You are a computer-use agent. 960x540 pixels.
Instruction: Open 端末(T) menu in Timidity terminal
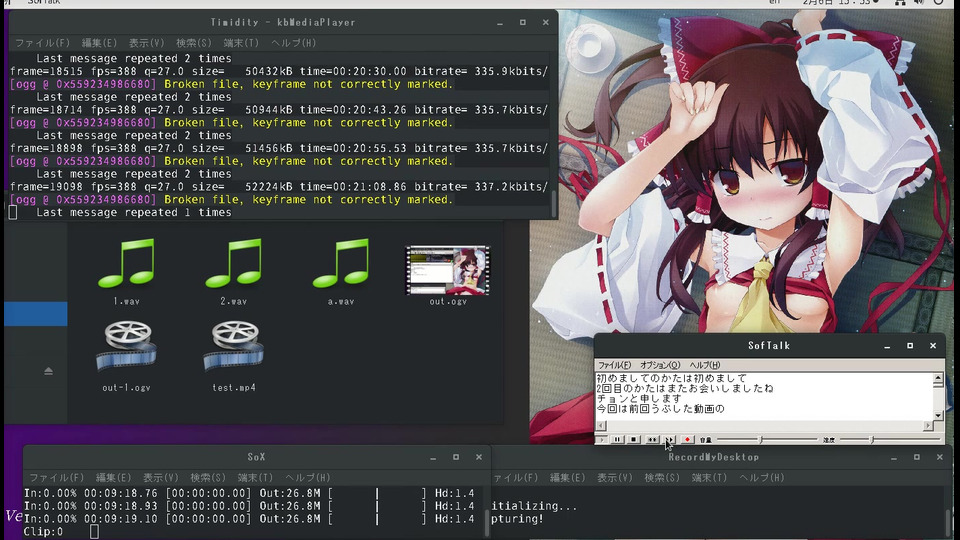[241, 43]
